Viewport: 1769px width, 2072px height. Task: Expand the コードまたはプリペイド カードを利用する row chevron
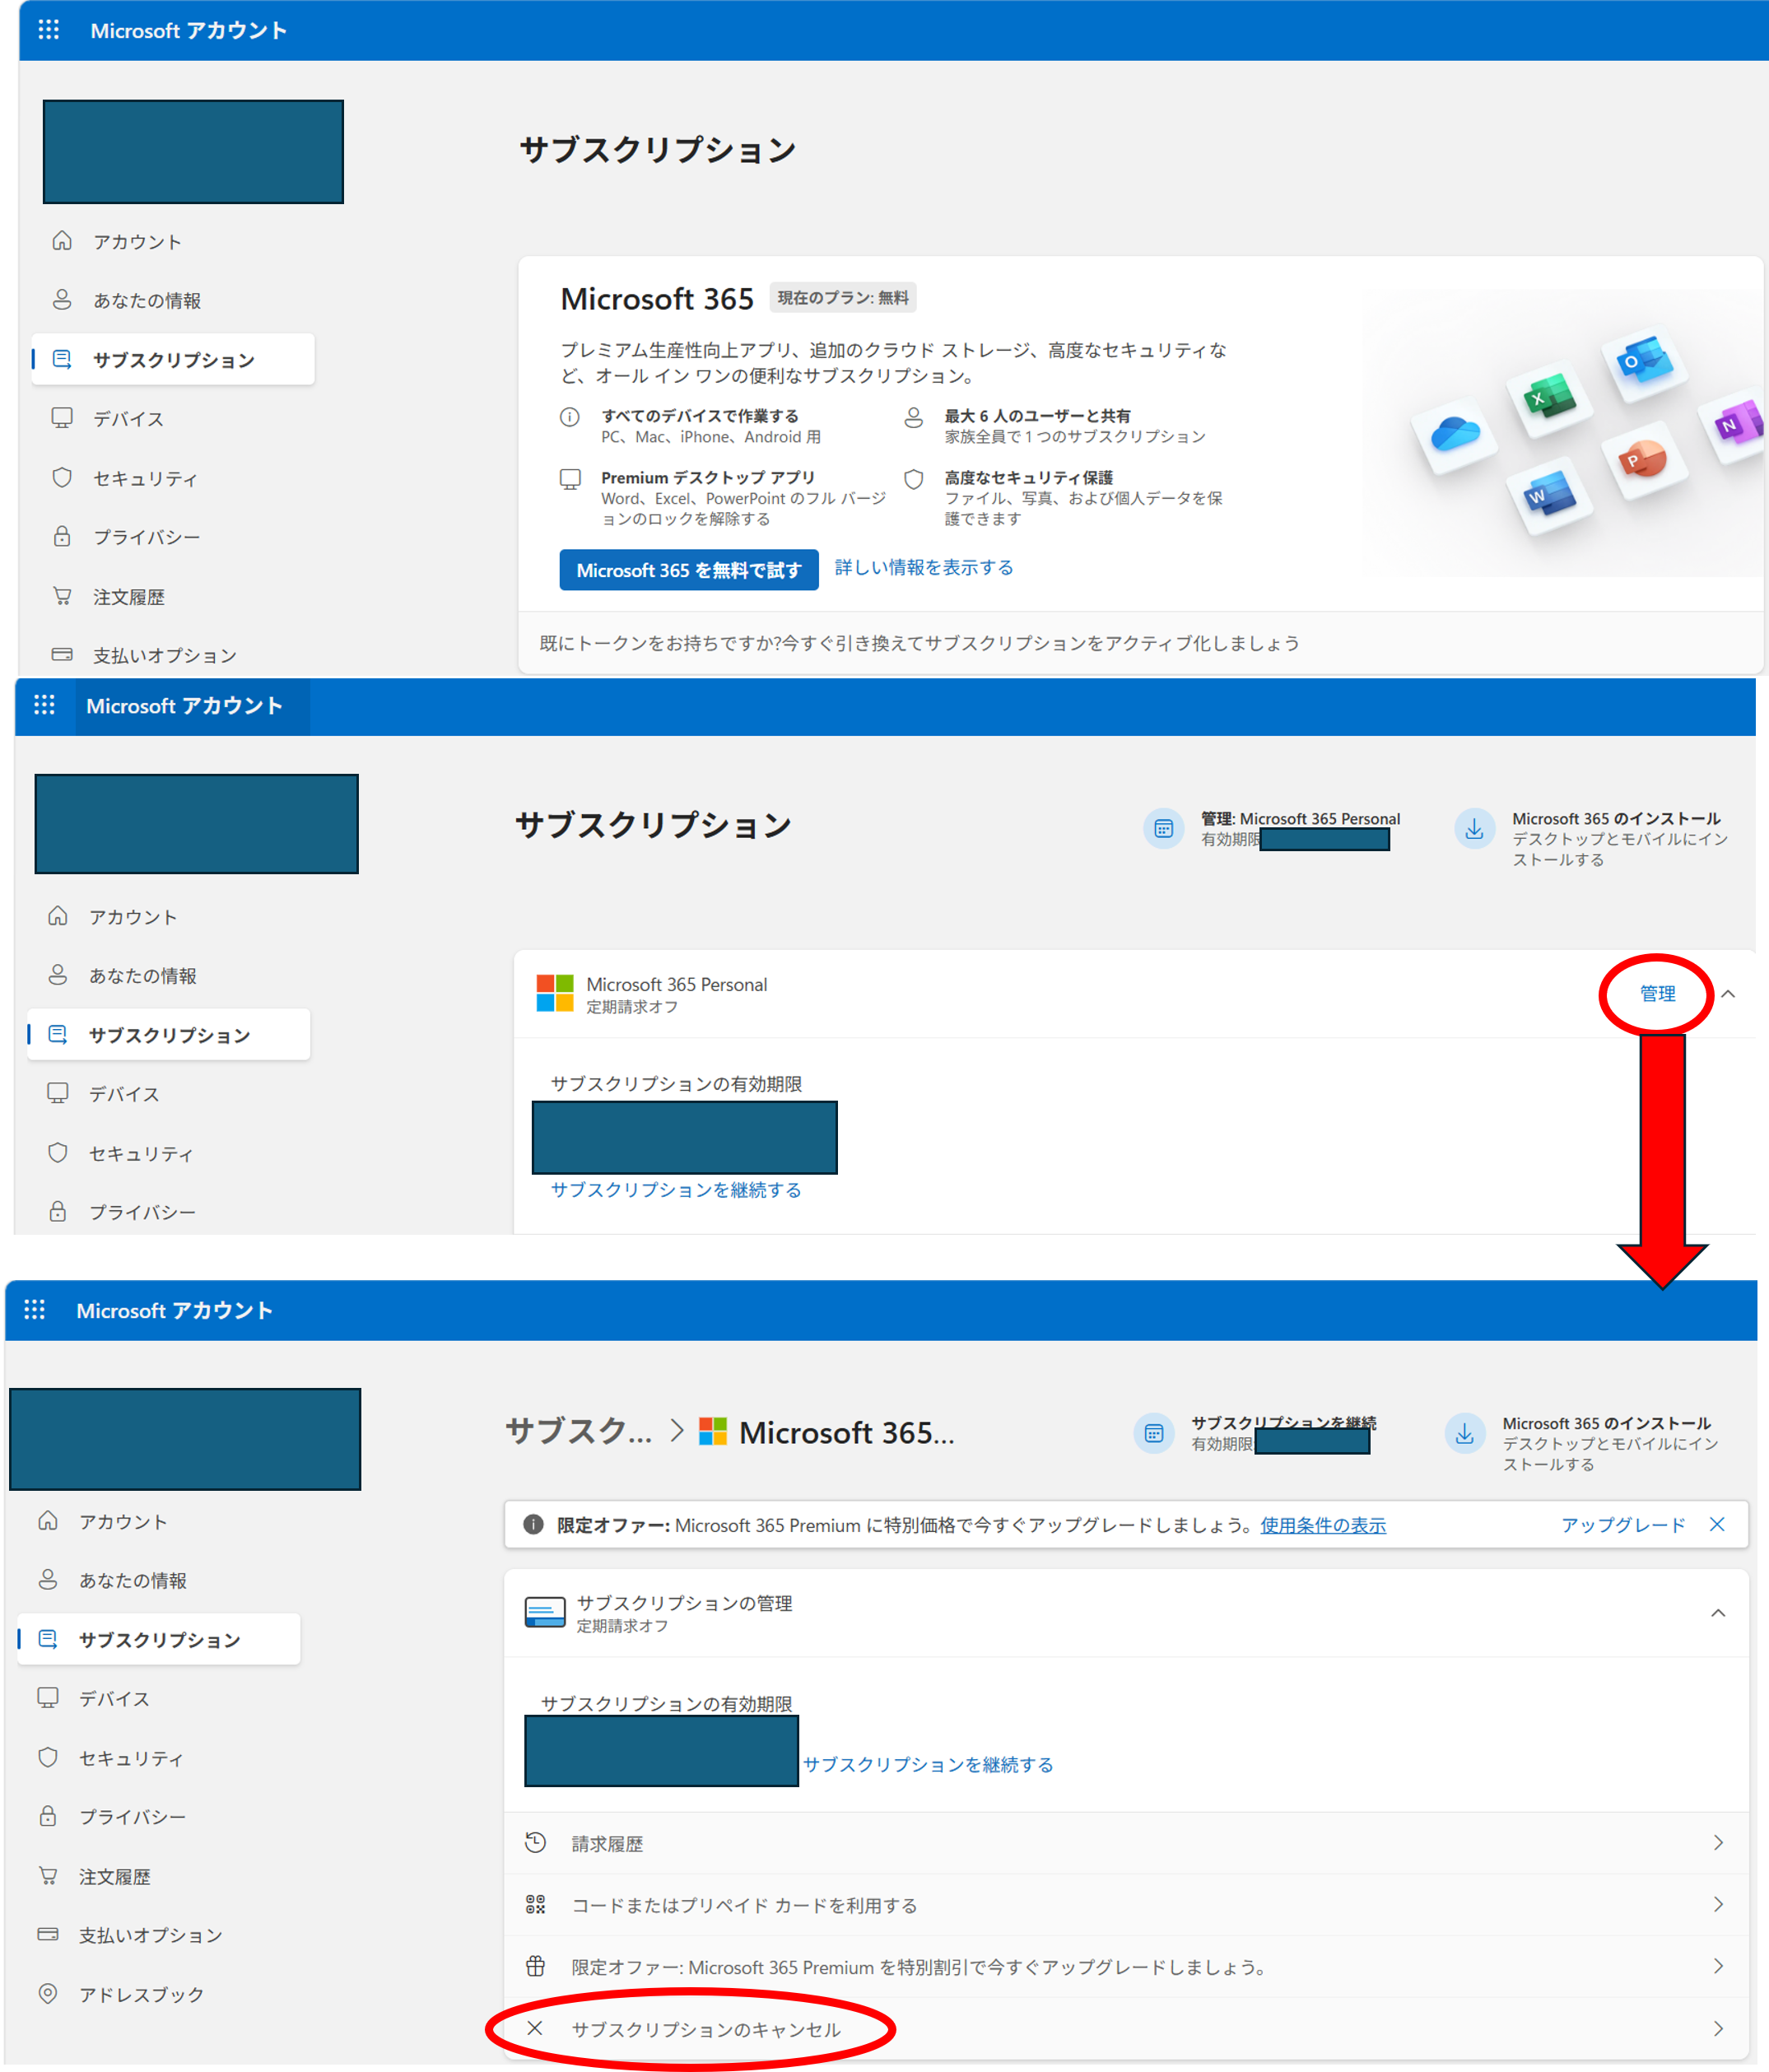[1718, 1905]
